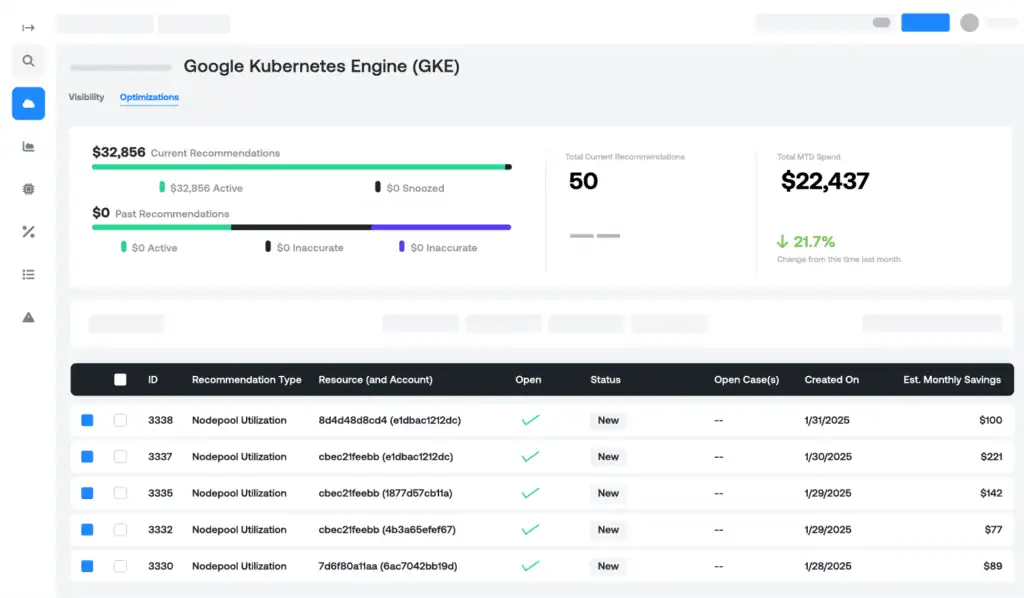1024x598 pixels.
Task: Expand the collapsed sidebar with arrow icon
Action: coord(28,27)
